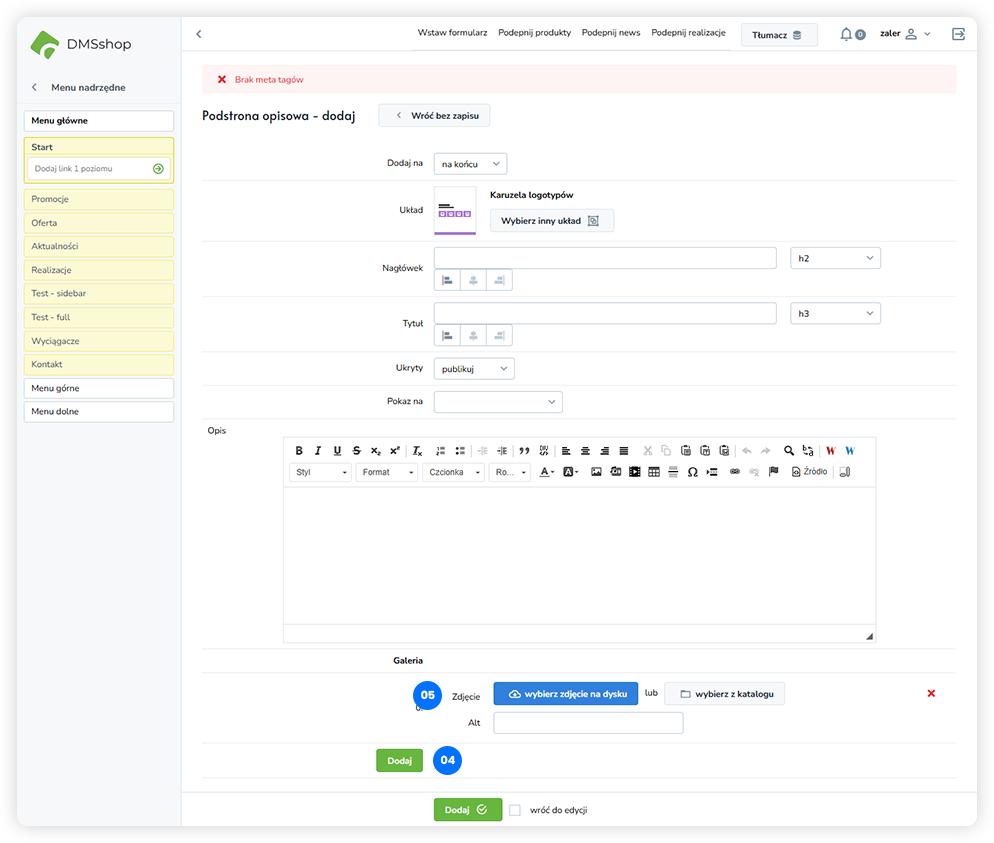Image resolution: width=994 pixels, height=843 pixels.
Task: Insert a table in the editor
Action: 654,472
